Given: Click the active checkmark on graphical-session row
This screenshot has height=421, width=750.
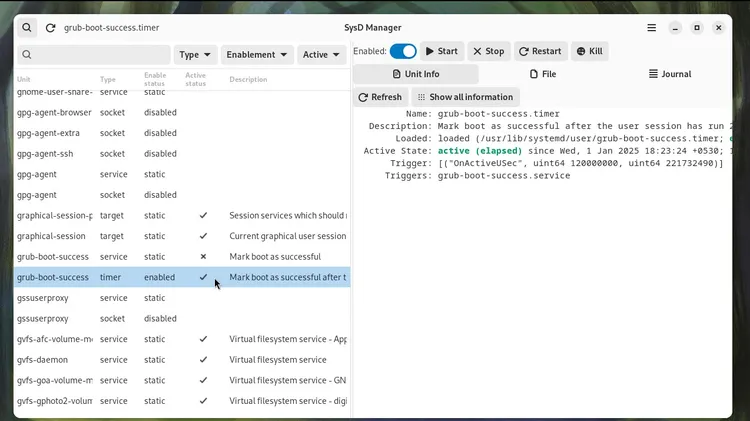Looking at the screenshot, I should pos(203,236).
